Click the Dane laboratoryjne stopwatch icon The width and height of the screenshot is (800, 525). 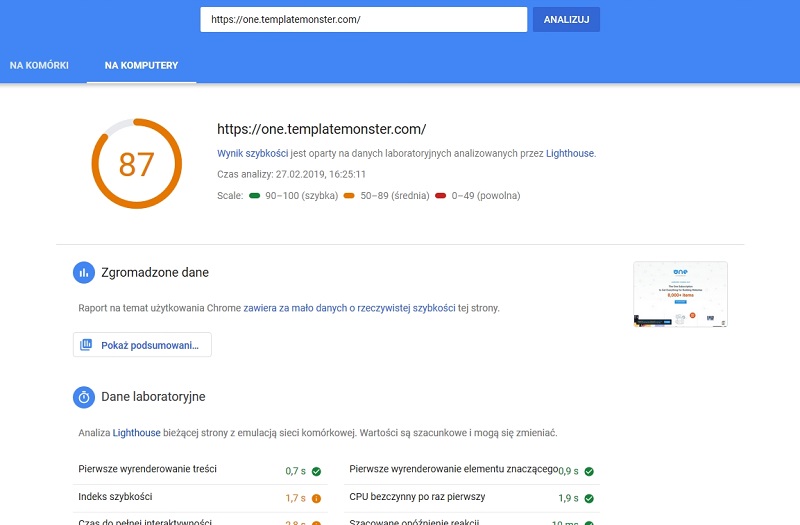84,397
